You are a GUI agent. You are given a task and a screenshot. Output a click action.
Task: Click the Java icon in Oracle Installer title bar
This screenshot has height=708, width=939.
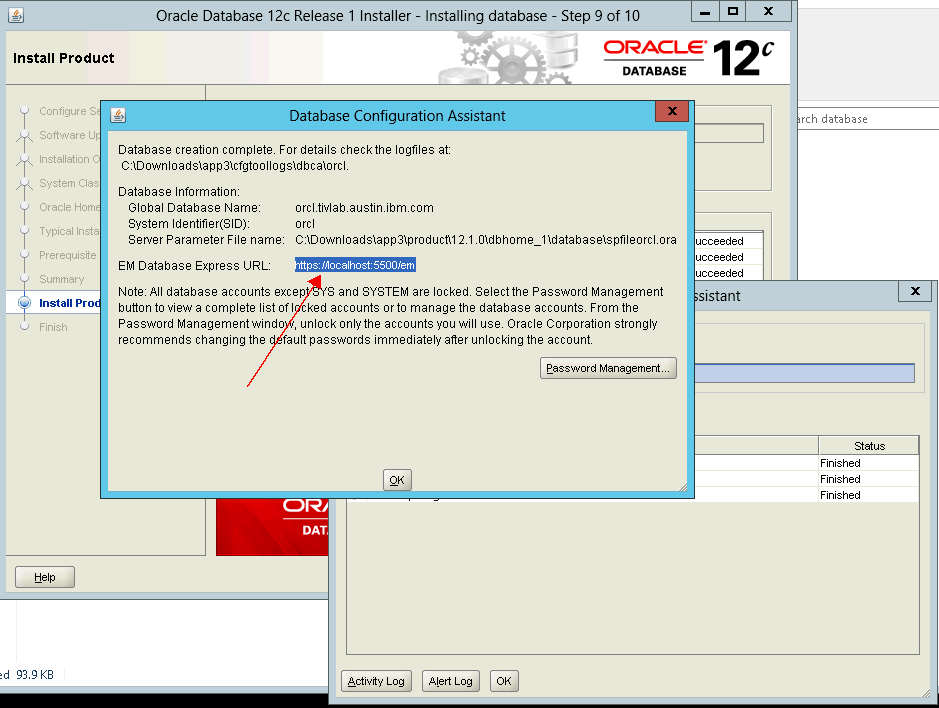pyautogui.click(x=16, y=15)
